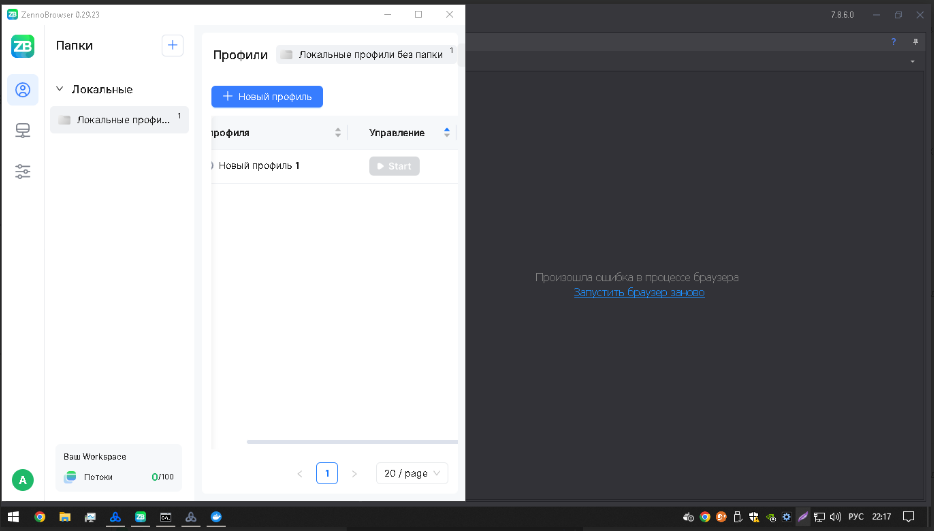Switch the 'РУС' input language indicator
The height and width of the screenshot is (531, 934).
tap(856, 517)
